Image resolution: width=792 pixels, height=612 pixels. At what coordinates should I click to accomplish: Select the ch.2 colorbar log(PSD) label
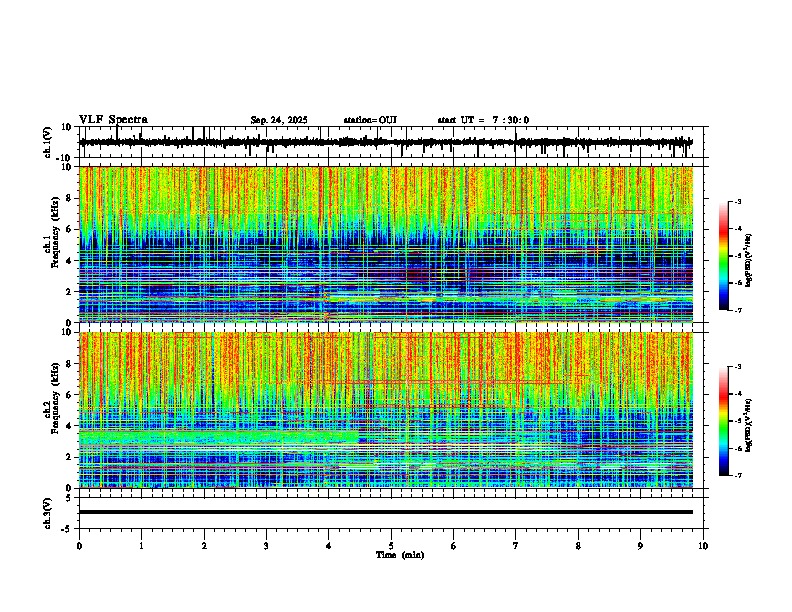pyautogui.click(x=749, y=426)
